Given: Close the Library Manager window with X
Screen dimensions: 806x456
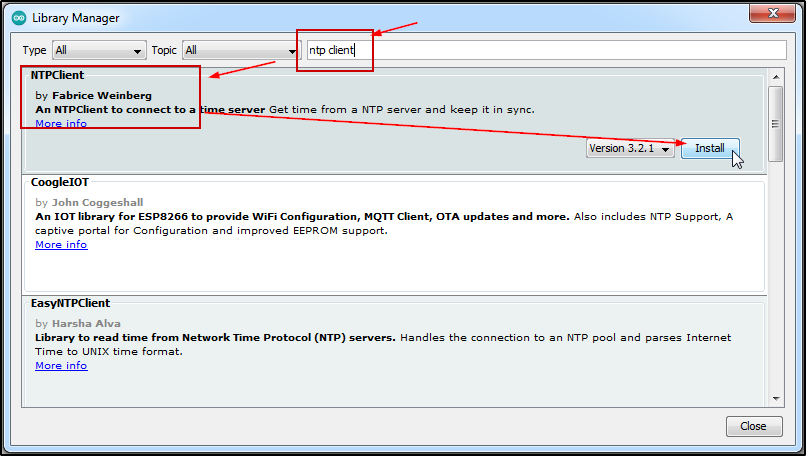Looking at the screenshot, I should tap(767, 12).
